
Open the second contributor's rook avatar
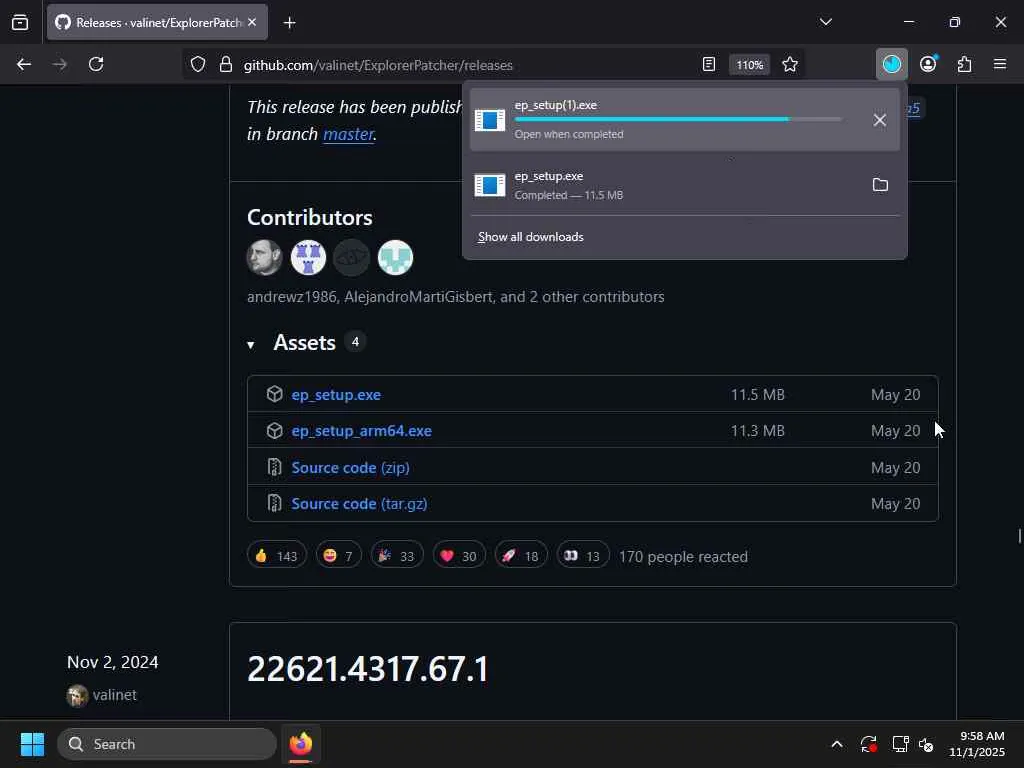point(308,257)
